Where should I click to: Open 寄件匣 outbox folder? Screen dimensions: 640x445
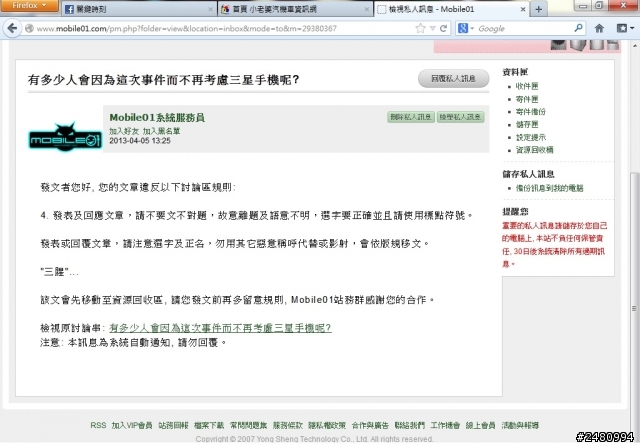pos(527,99)
